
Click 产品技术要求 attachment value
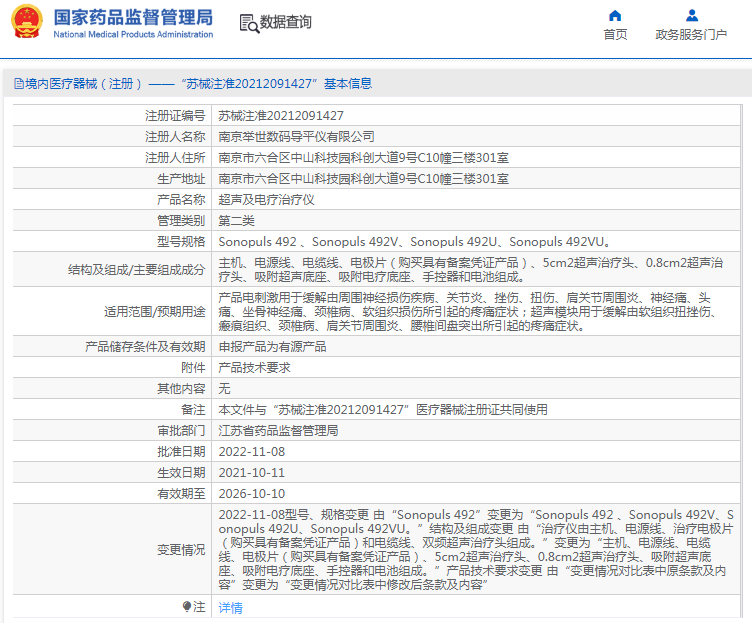click(x=254, y=368)
